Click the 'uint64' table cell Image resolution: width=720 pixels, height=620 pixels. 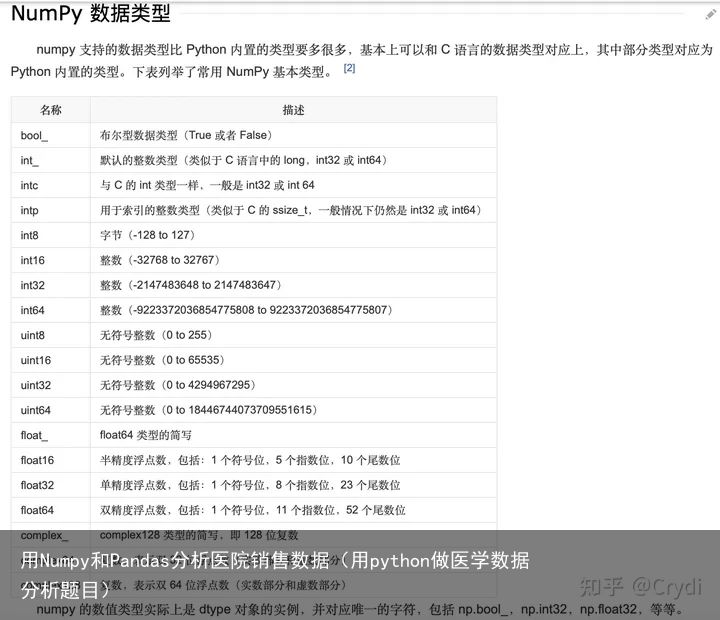pyautogui.click(x=51, y=411)
